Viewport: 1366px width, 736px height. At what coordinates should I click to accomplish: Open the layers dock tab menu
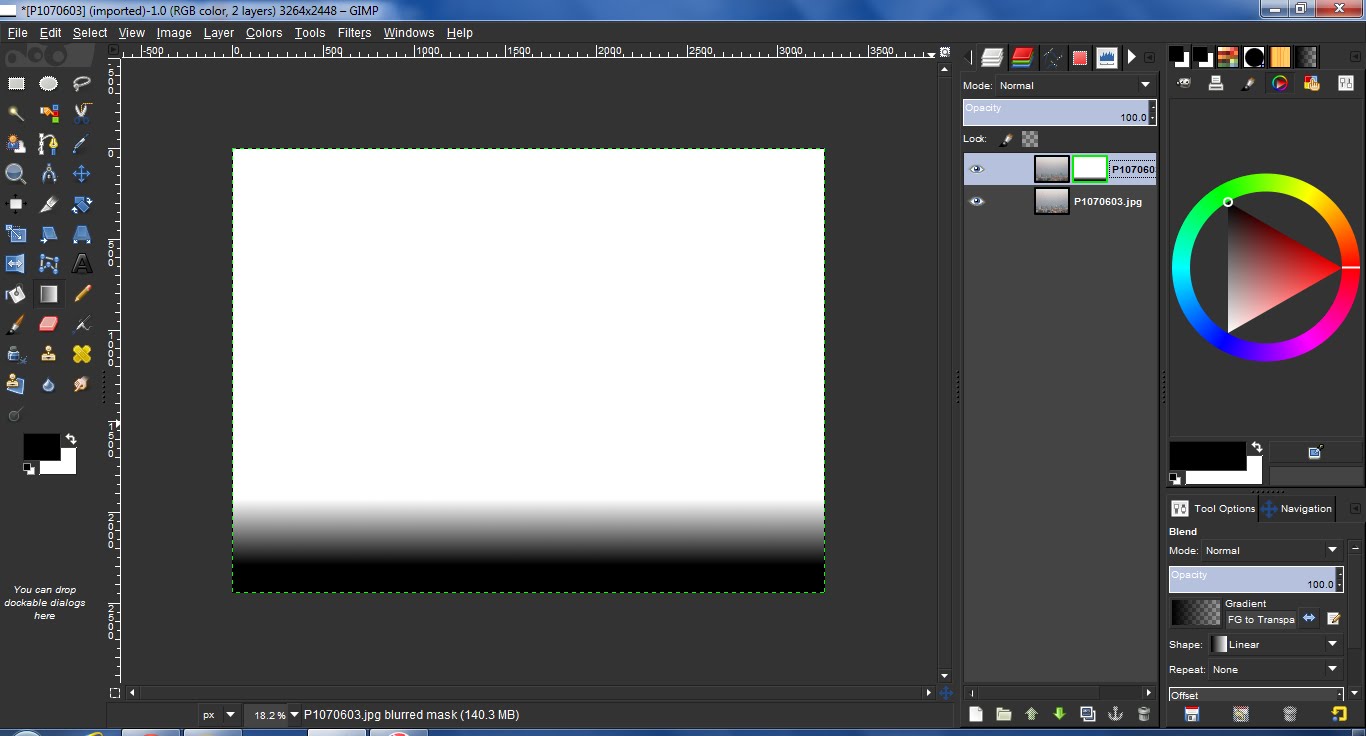1149,58
